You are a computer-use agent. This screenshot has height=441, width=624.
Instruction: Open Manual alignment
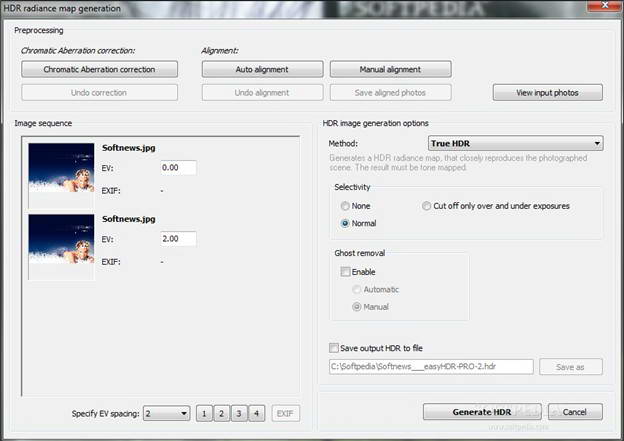pos(390,69)
